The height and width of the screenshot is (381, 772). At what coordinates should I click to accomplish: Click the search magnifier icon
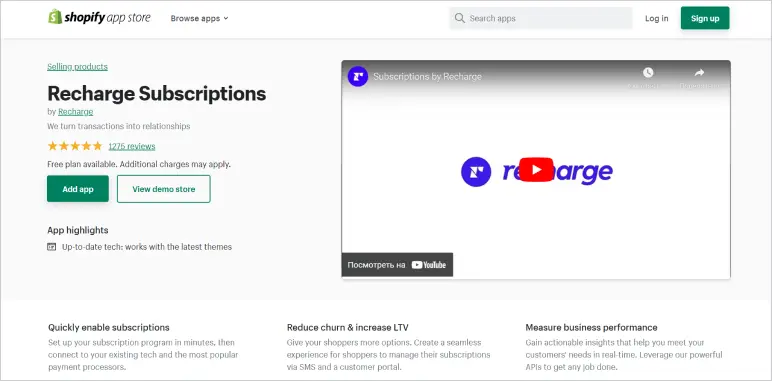tap(459, 18)
